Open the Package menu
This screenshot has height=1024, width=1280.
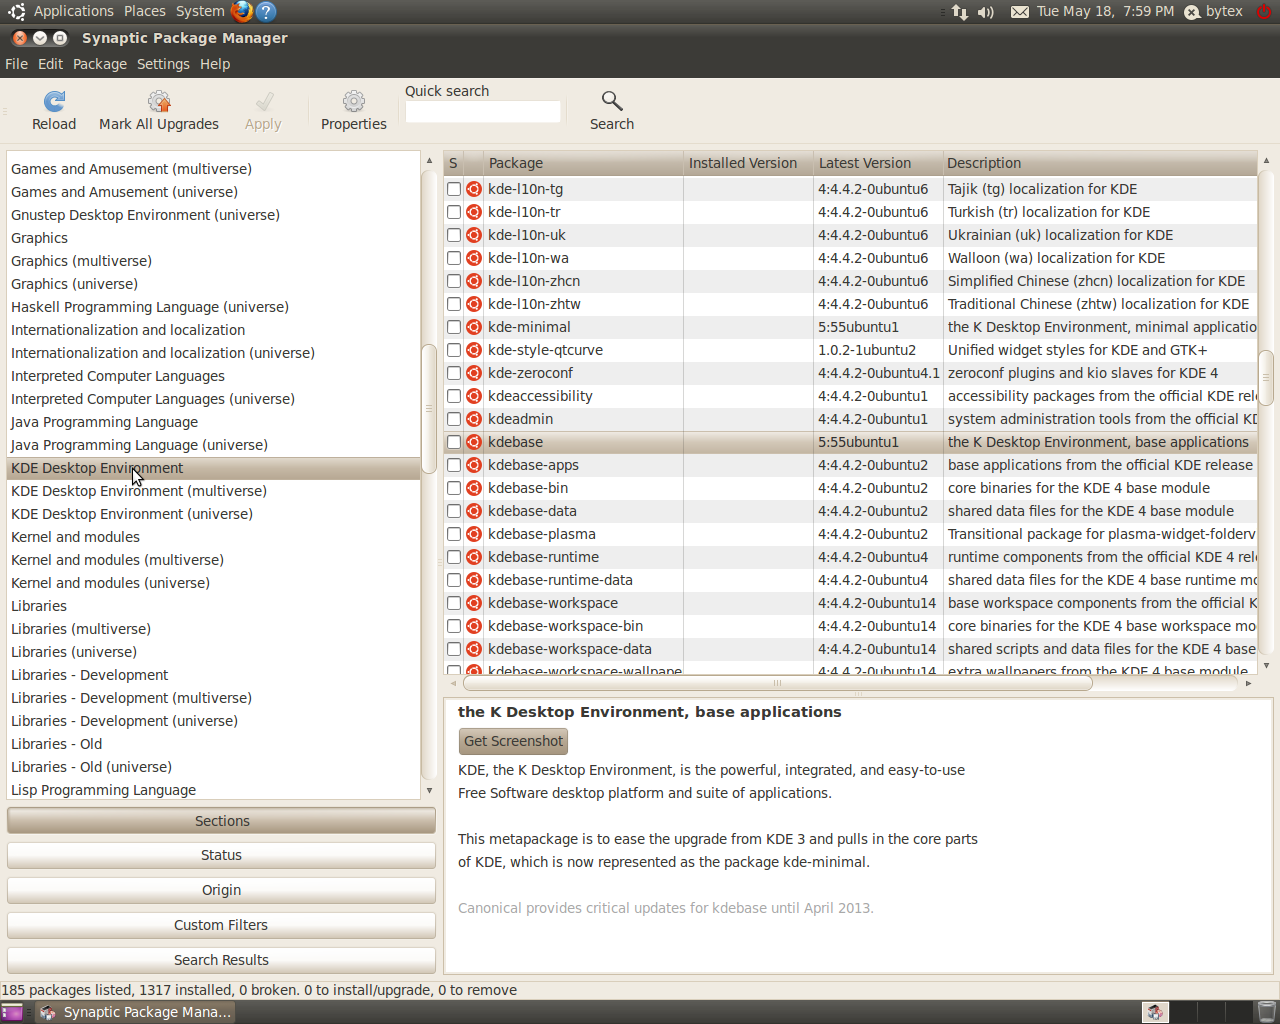[100, 64]
